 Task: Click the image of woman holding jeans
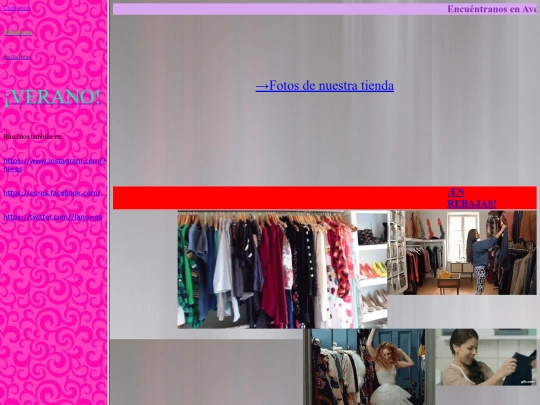click(x=486, y=357)
